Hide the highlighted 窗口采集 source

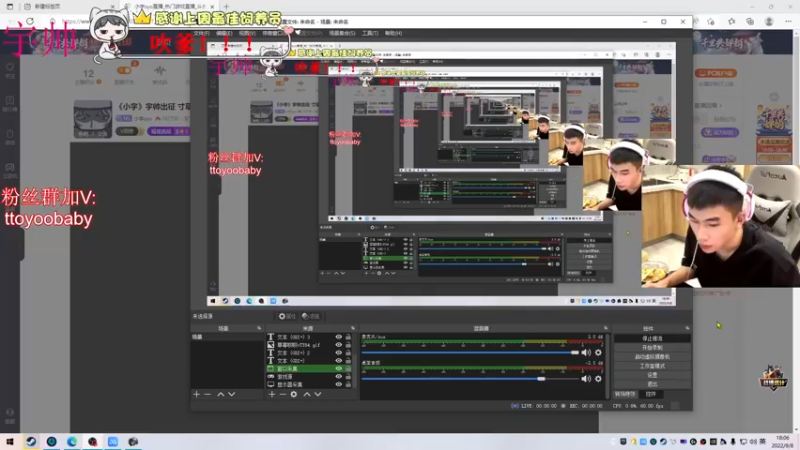[x=338, y=368]
